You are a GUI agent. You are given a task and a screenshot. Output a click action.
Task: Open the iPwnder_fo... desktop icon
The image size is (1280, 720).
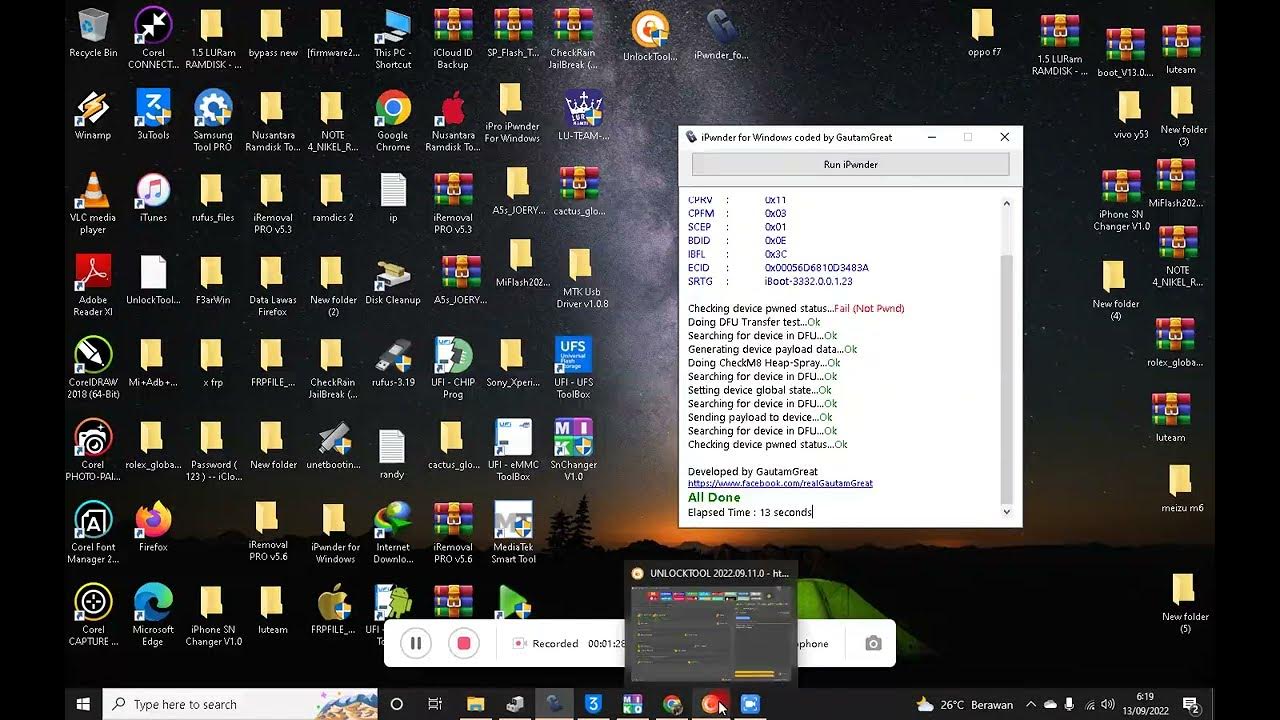click(x=720, y=35)
